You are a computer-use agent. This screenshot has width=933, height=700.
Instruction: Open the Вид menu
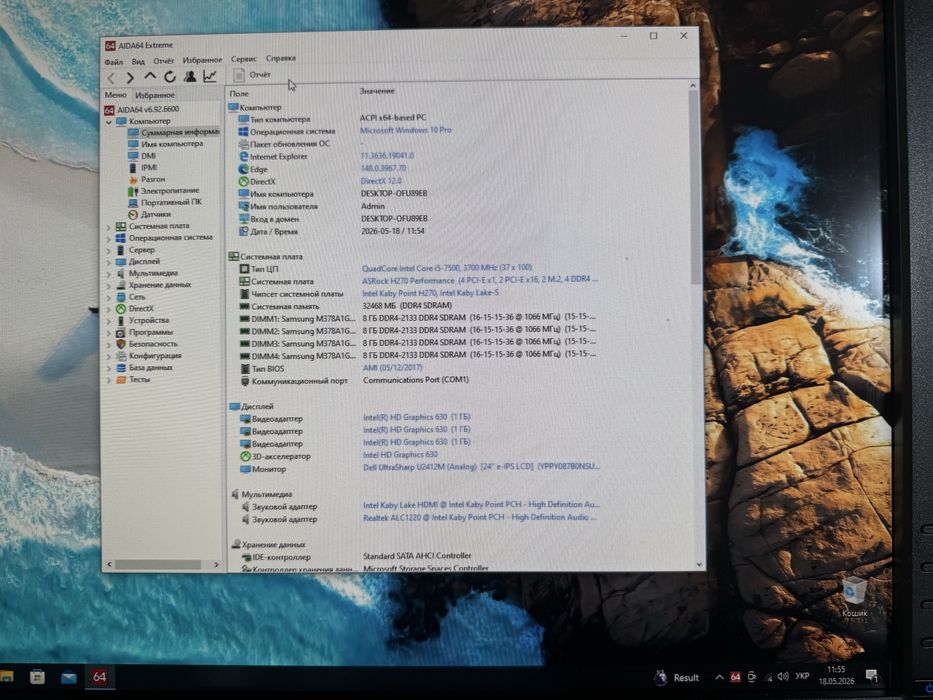(138, 61)
